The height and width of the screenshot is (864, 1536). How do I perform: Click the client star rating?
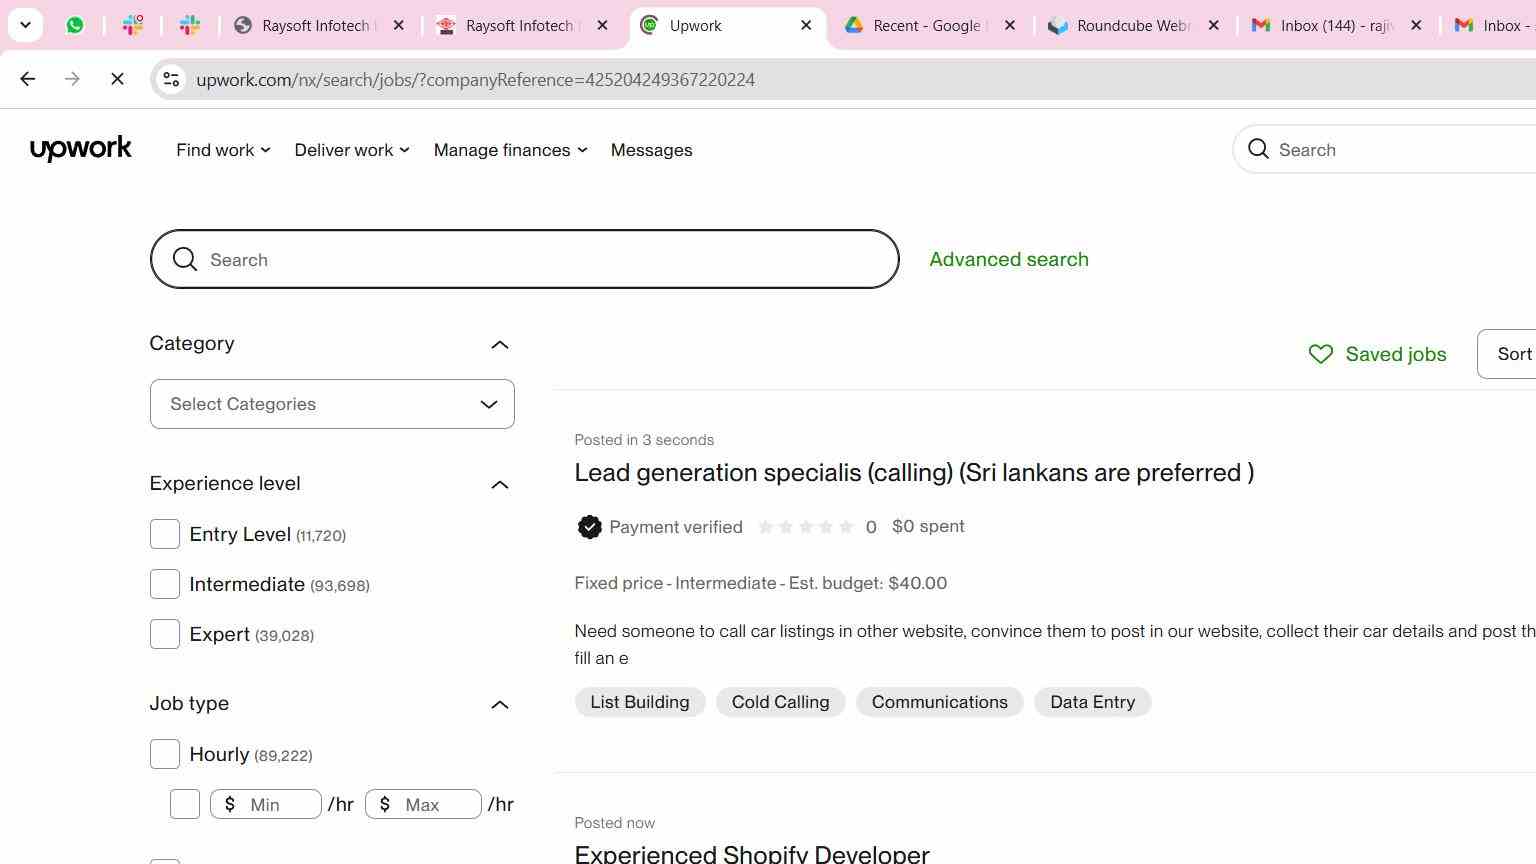(x=806, y=527)
